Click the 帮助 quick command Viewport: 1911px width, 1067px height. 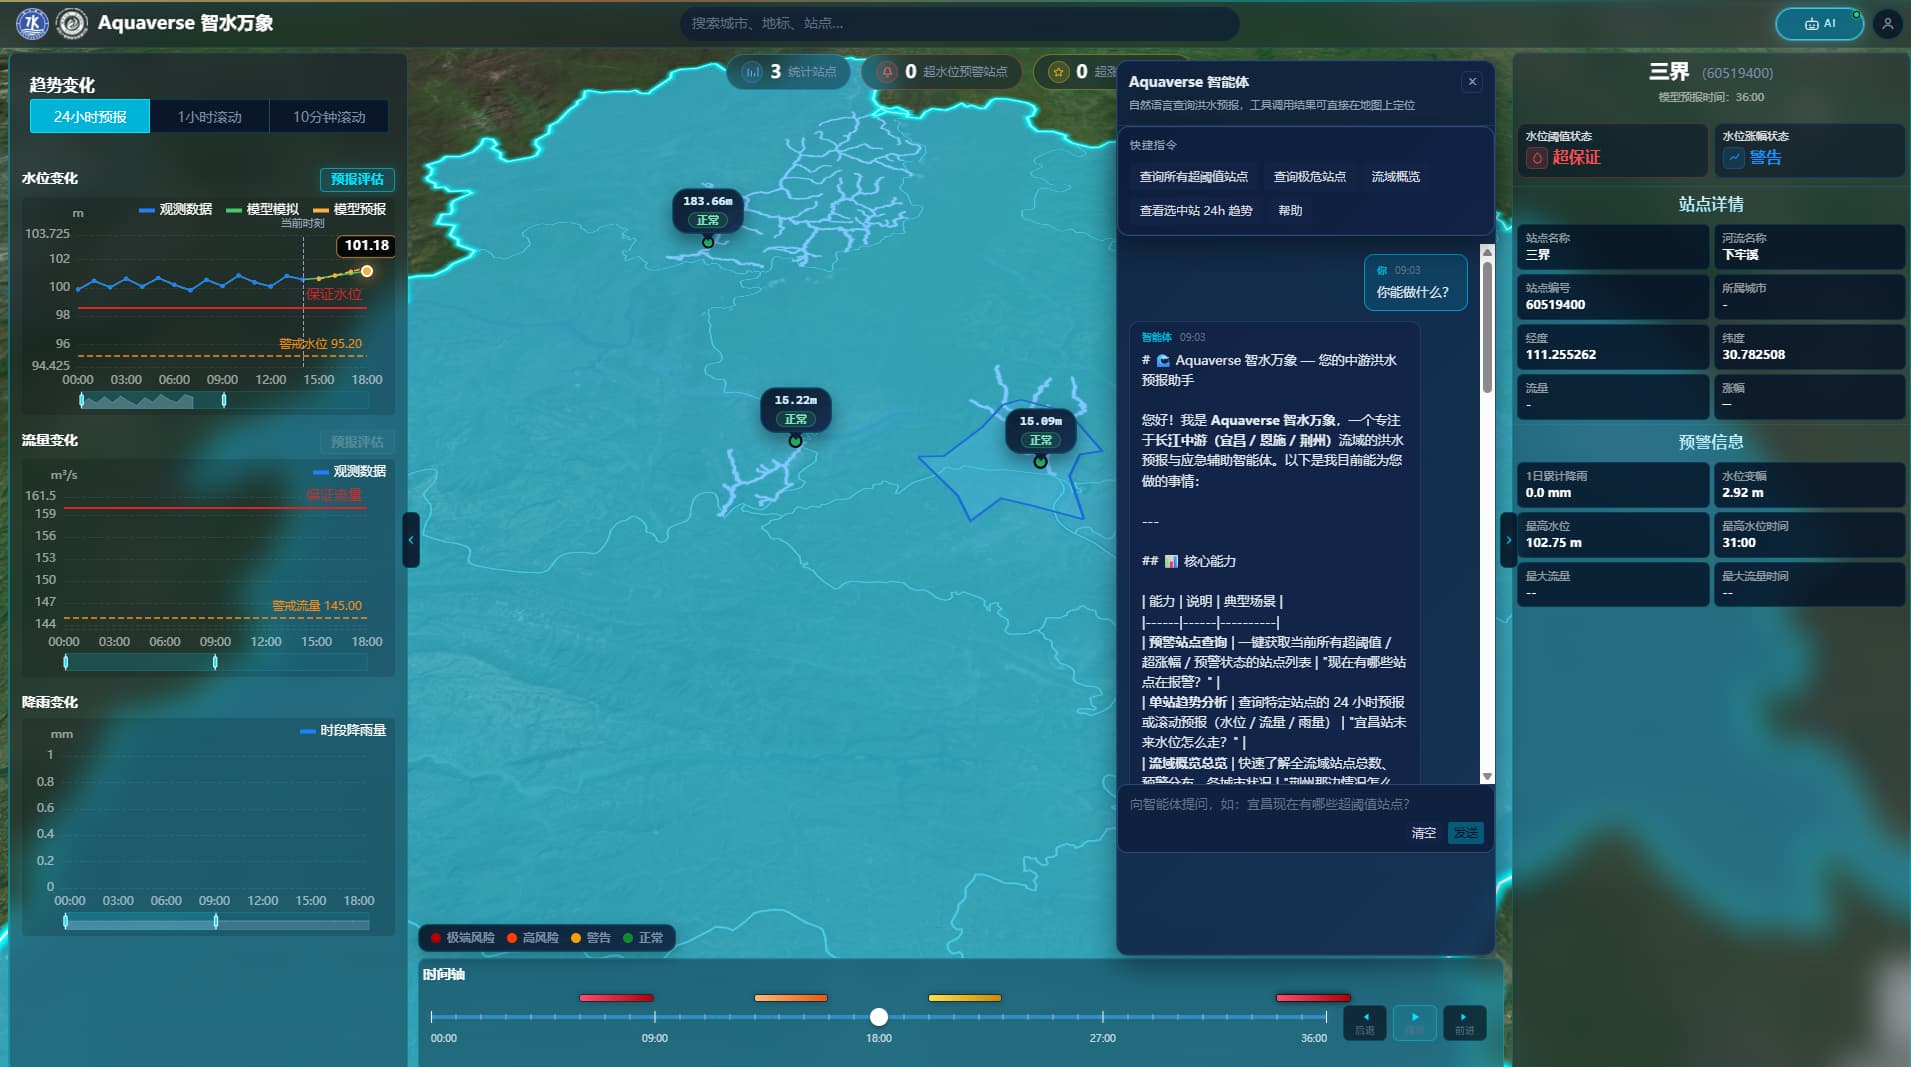[1290, 211]
